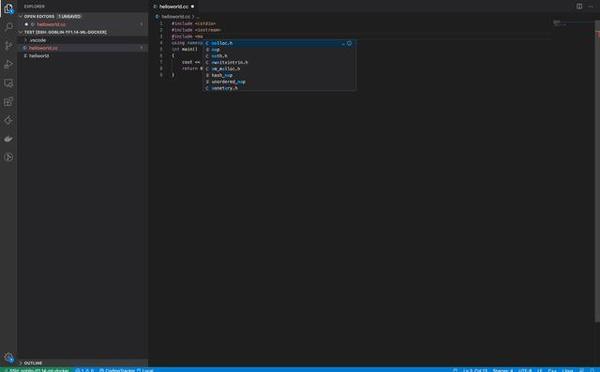The height and width of the screenshot is (372, 600).
Task: Place cursor on the cout line
Action: [191, 62]
